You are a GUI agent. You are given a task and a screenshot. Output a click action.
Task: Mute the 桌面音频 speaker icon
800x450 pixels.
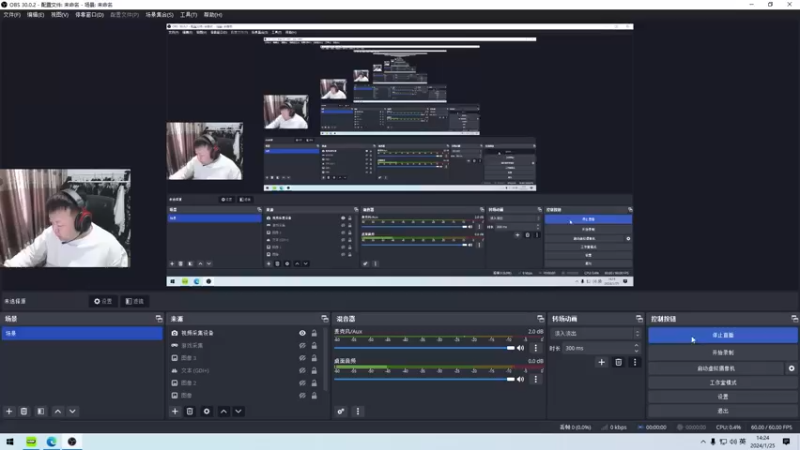[520, 379]
